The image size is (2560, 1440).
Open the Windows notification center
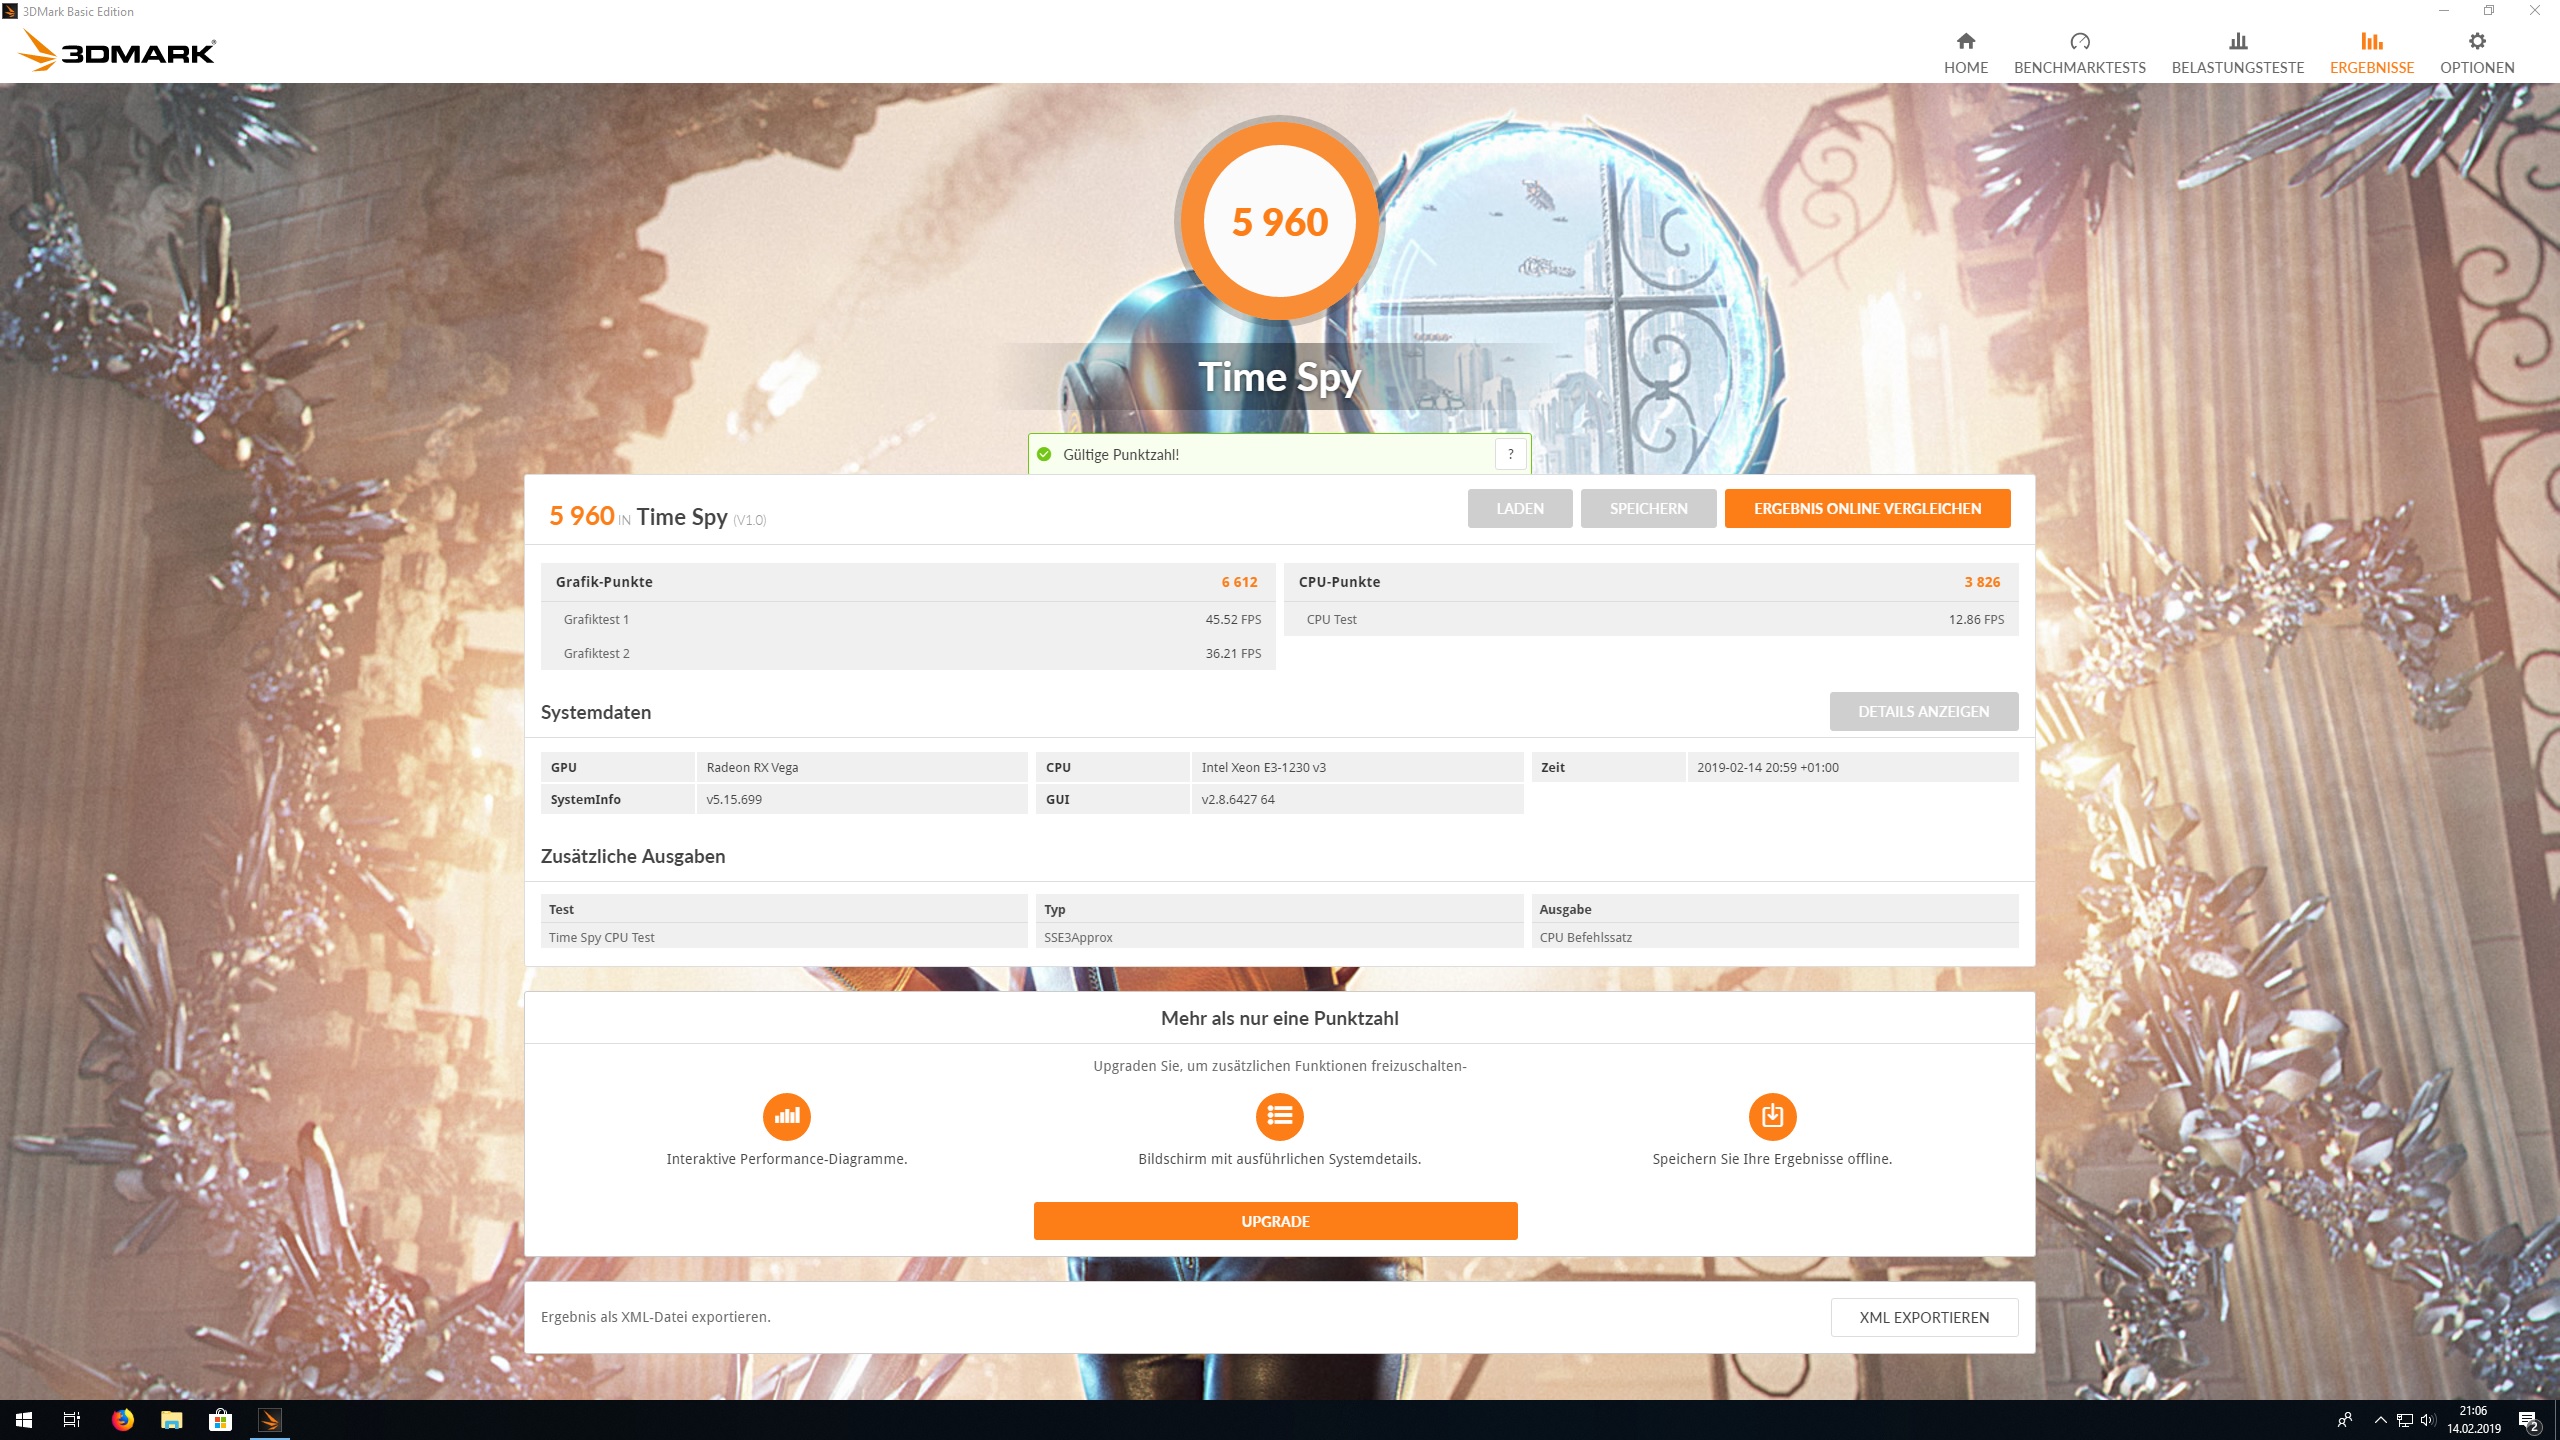pos(2527,1420)
